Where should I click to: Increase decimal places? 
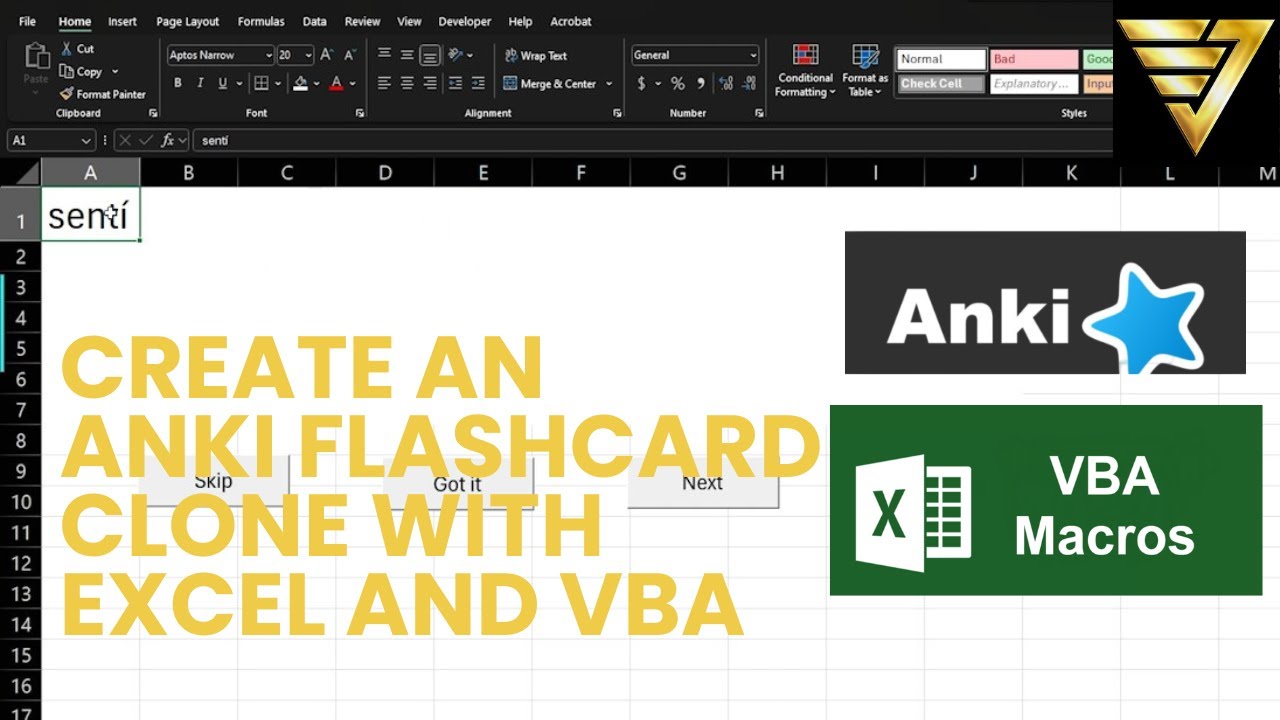[x=726, y=84]
